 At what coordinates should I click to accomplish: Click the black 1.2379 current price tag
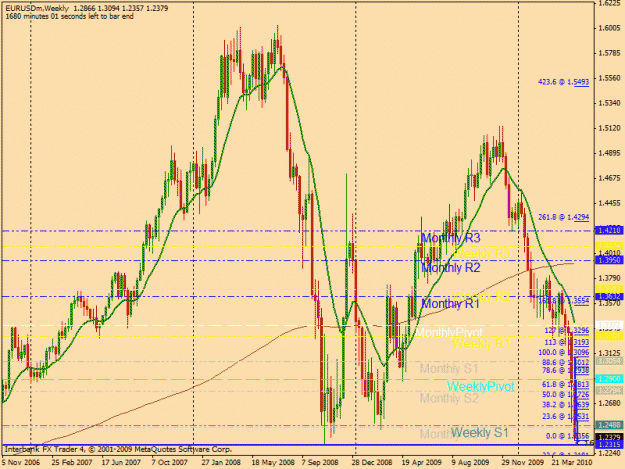click(609, 438)
